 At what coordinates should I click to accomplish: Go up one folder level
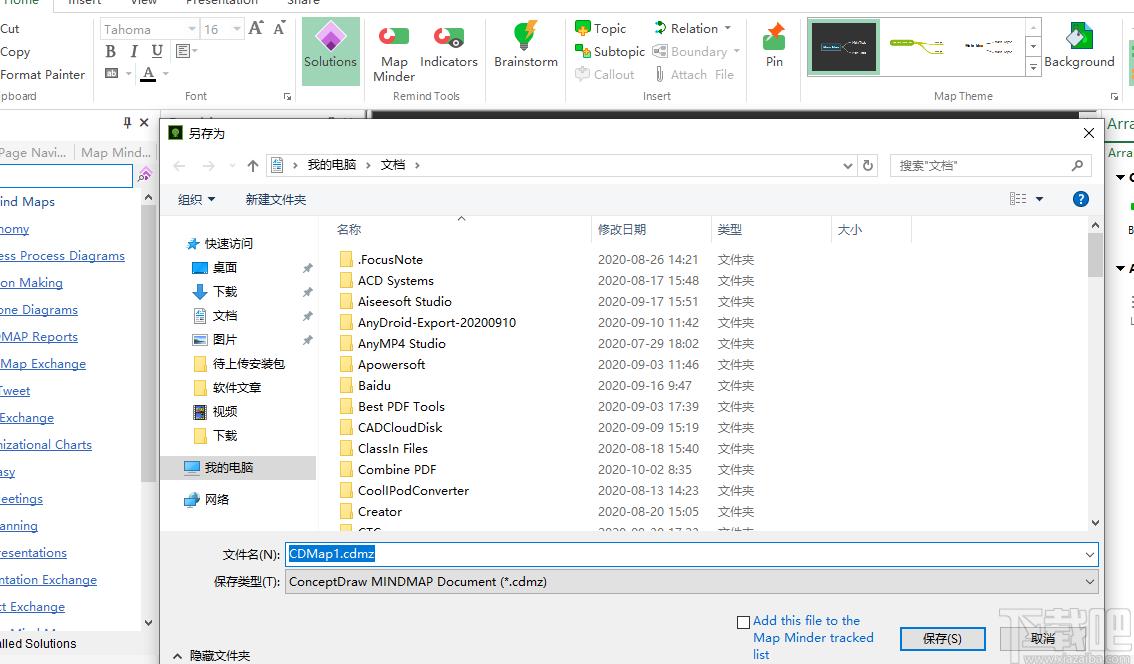coord(252,166)
